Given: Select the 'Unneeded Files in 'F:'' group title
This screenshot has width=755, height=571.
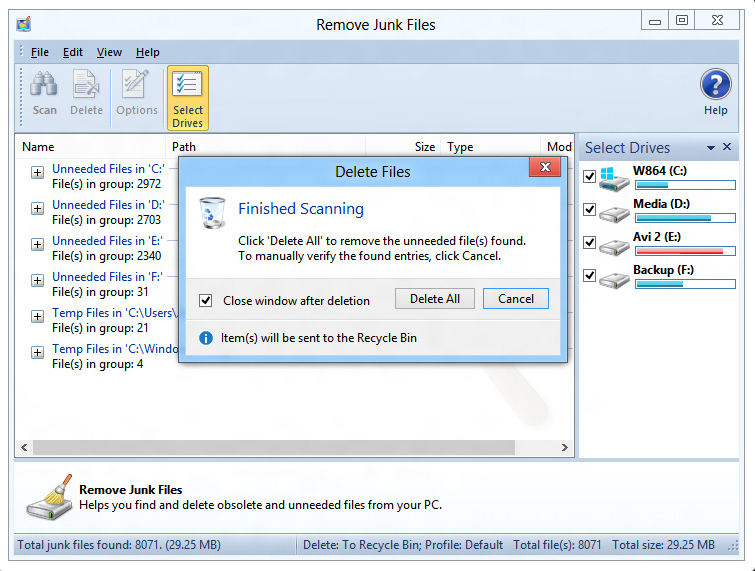Looking at the screenshot, I should (x=107, y=277).
